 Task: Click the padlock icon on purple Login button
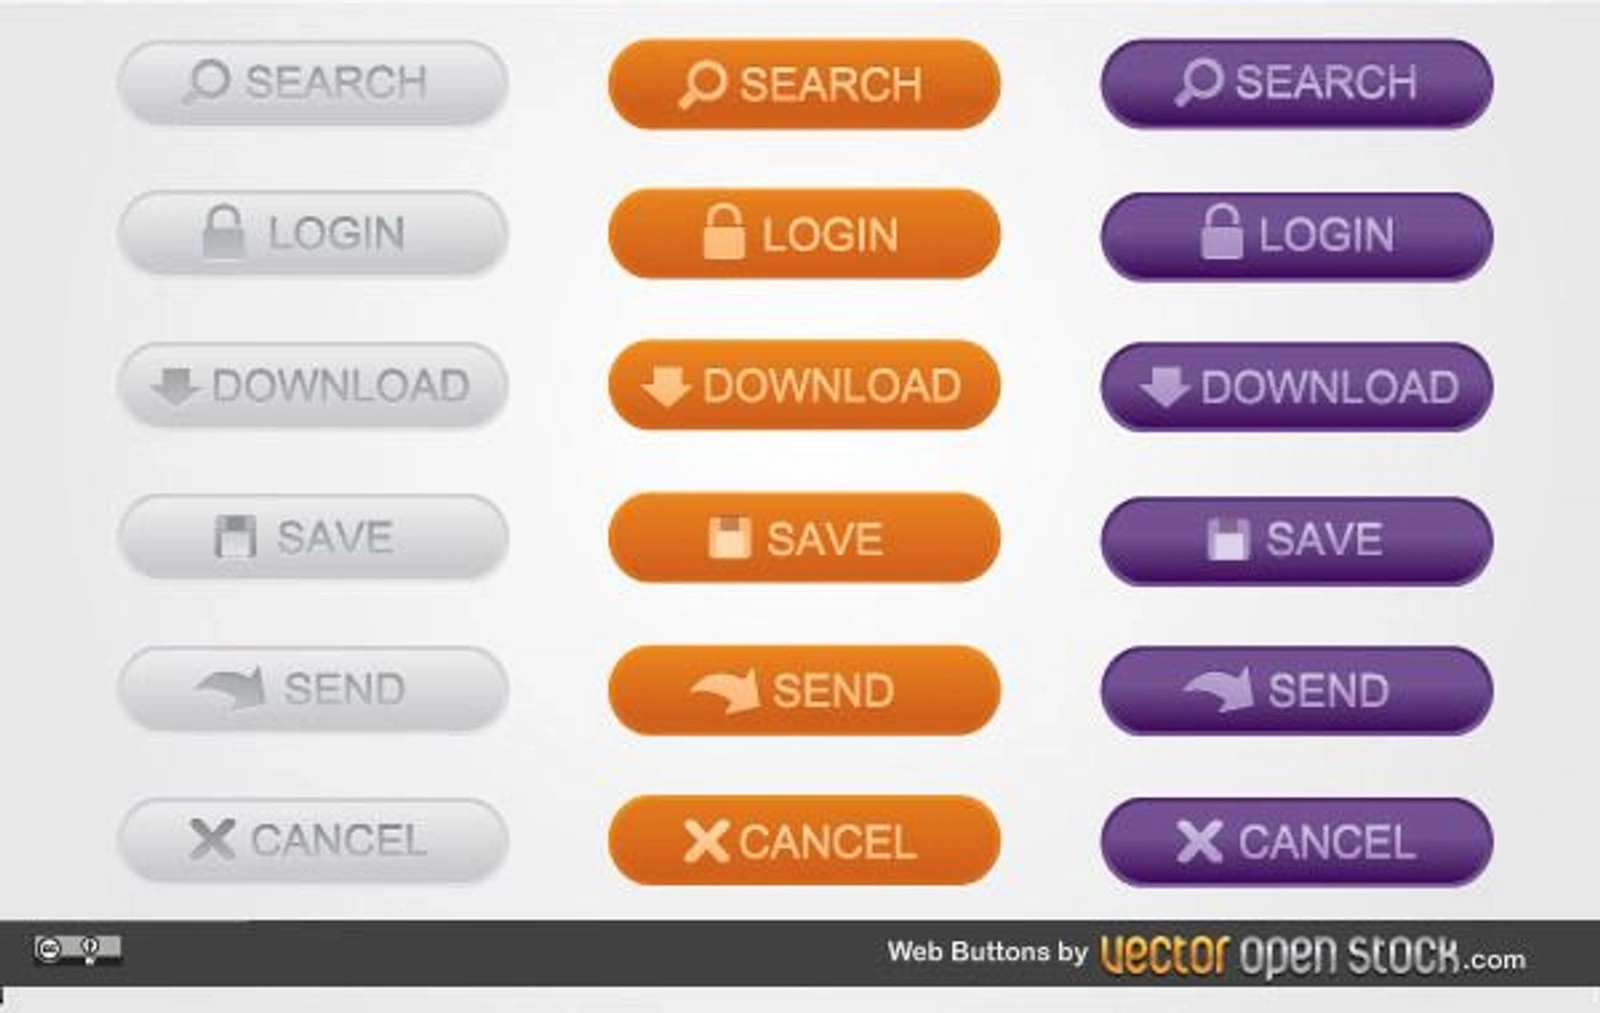[1221, 232]
